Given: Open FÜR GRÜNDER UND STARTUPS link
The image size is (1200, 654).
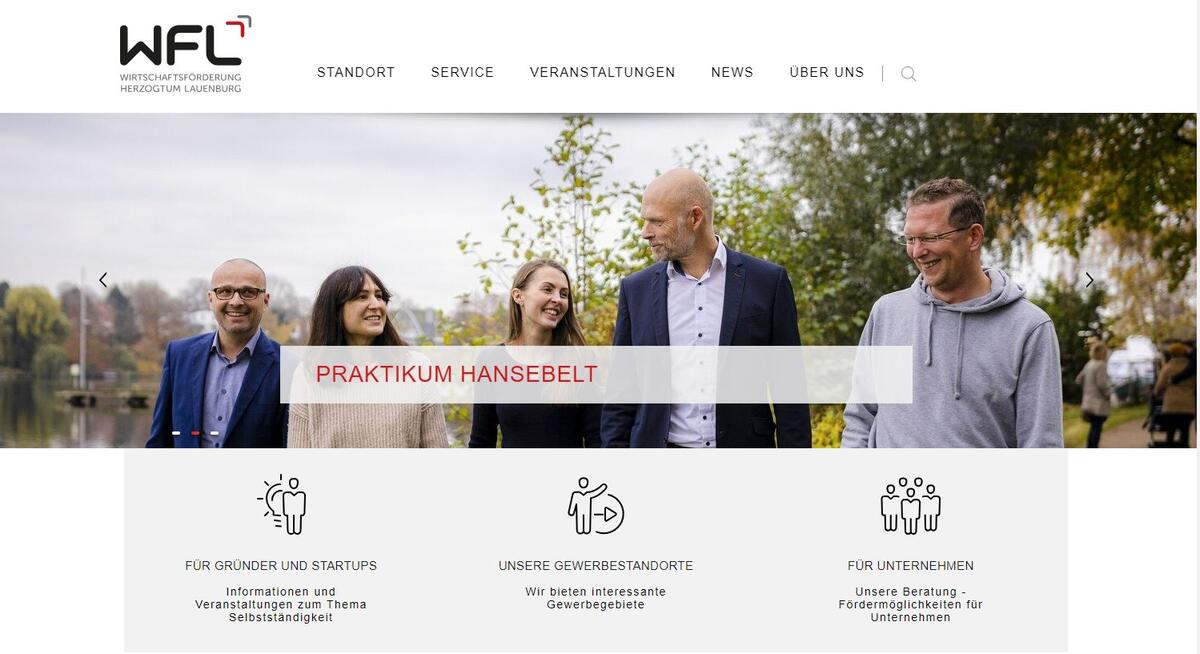Looking at the screenshot, I should click(x=281, y=566).
